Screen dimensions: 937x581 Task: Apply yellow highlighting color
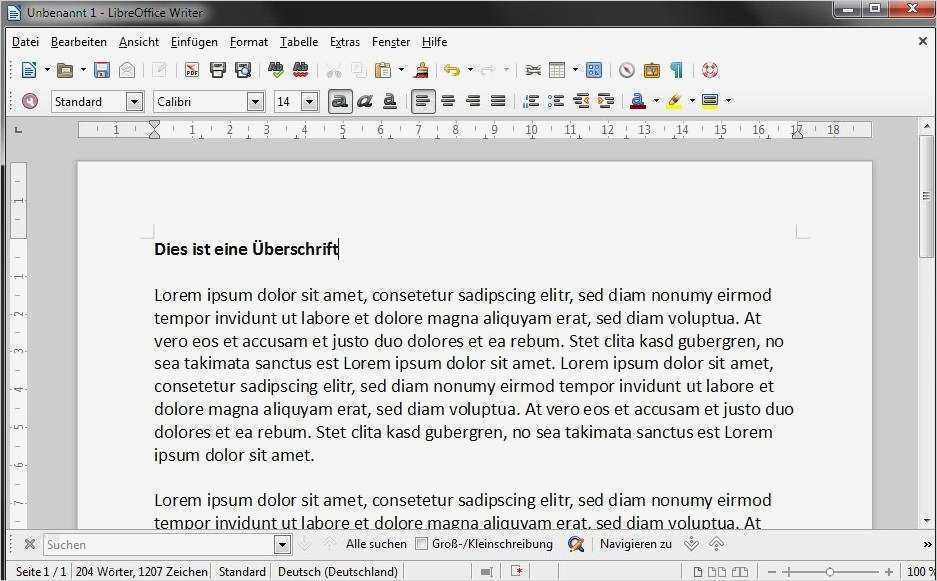click(x=675, y=101)
